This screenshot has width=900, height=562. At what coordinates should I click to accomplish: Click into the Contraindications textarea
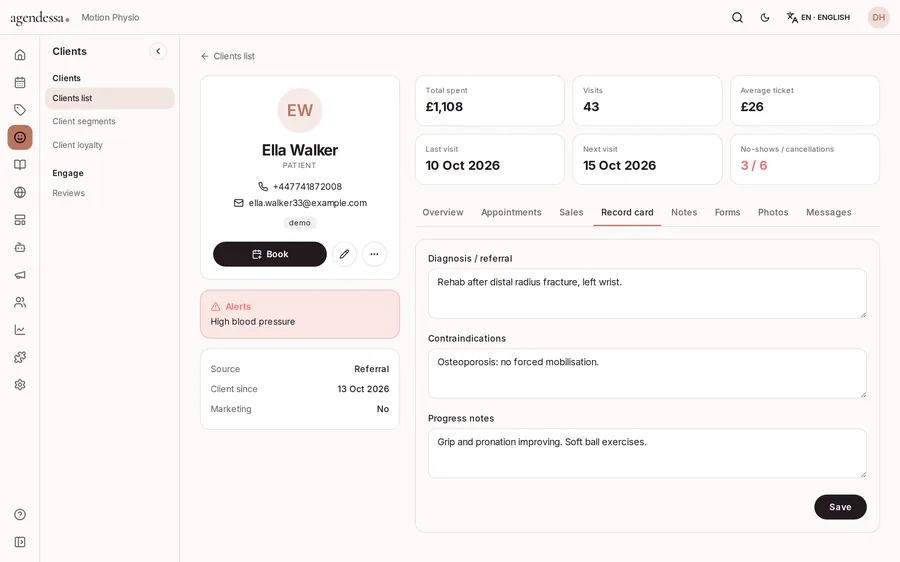pyautogui.click(x=647, y=373)
